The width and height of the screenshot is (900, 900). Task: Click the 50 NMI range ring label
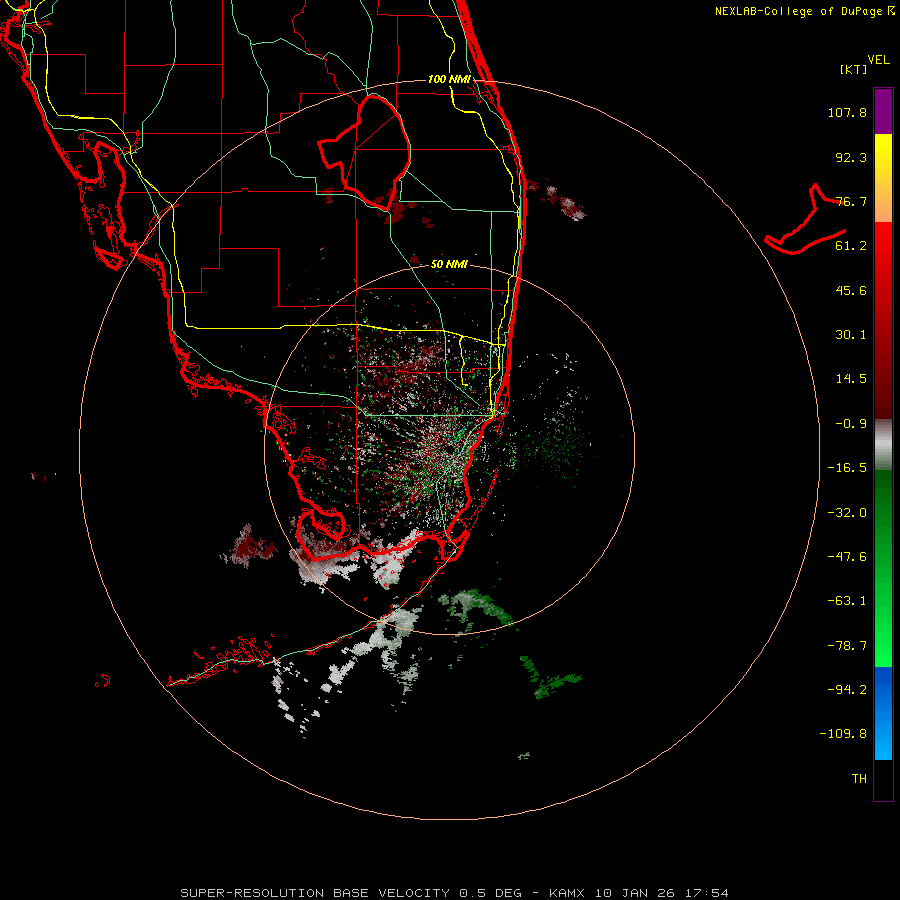tap(449, 265)
